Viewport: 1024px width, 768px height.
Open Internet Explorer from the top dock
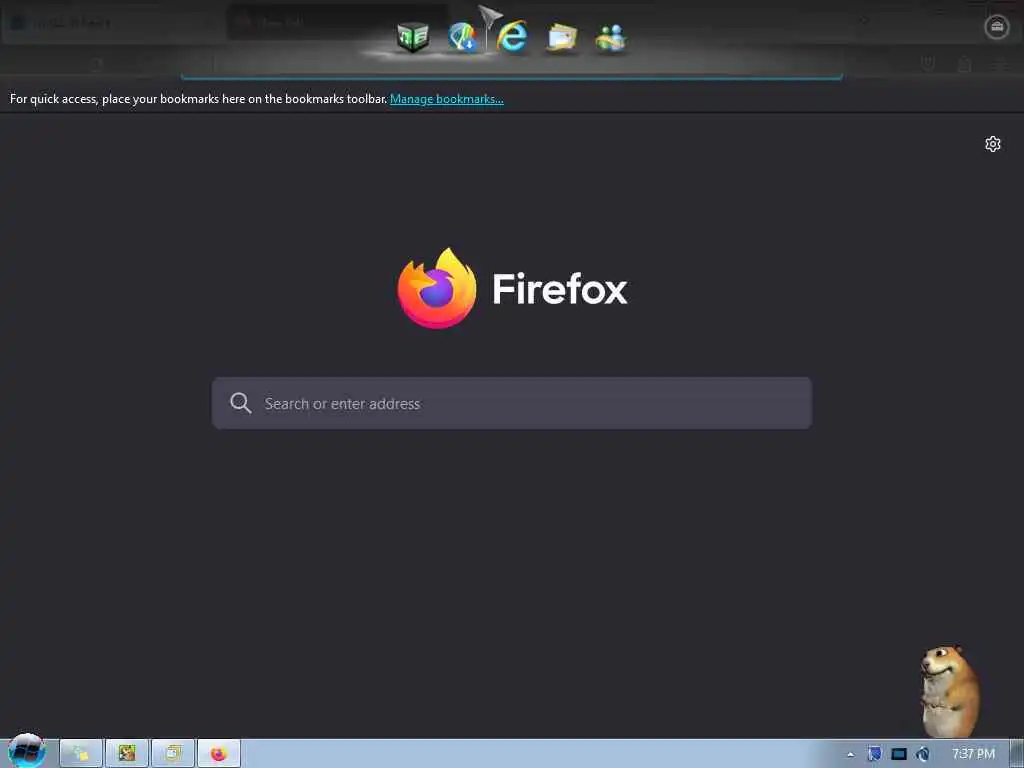512,36
